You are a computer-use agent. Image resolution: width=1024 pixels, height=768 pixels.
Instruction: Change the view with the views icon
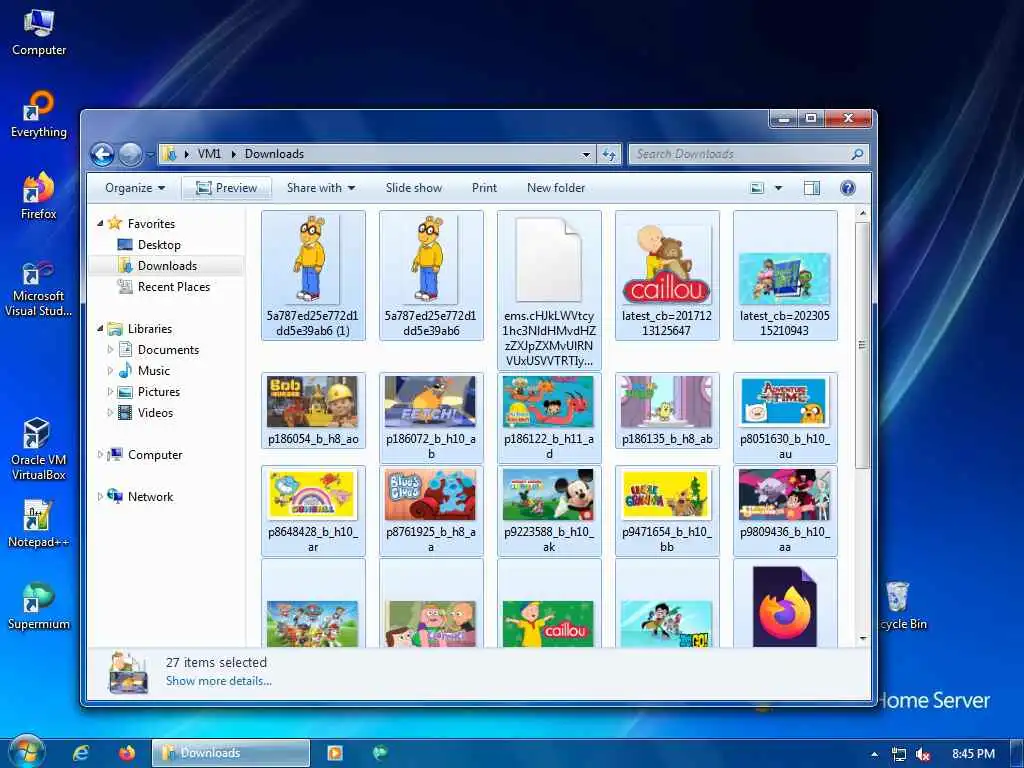[x=757, y=188]
